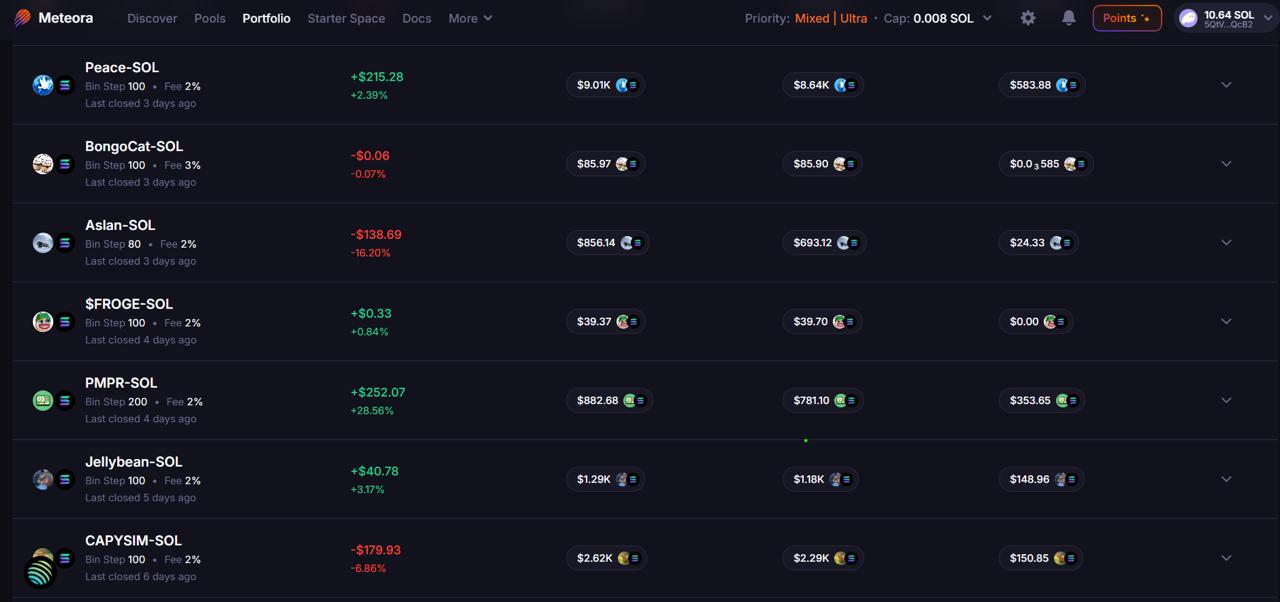The image size is (1280, 602).
Task: Open the More dropdown menu
Action: click(x=470, y=18)
